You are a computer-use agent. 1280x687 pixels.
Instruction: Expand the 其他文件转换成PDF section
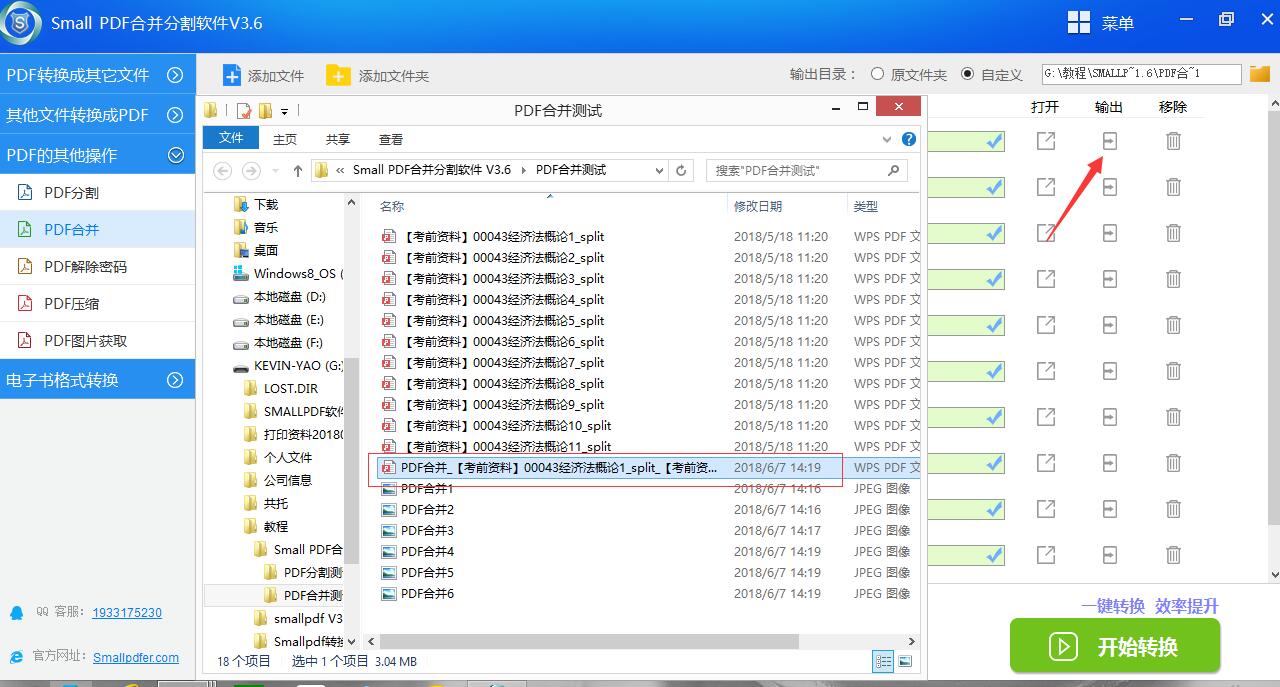175,115
